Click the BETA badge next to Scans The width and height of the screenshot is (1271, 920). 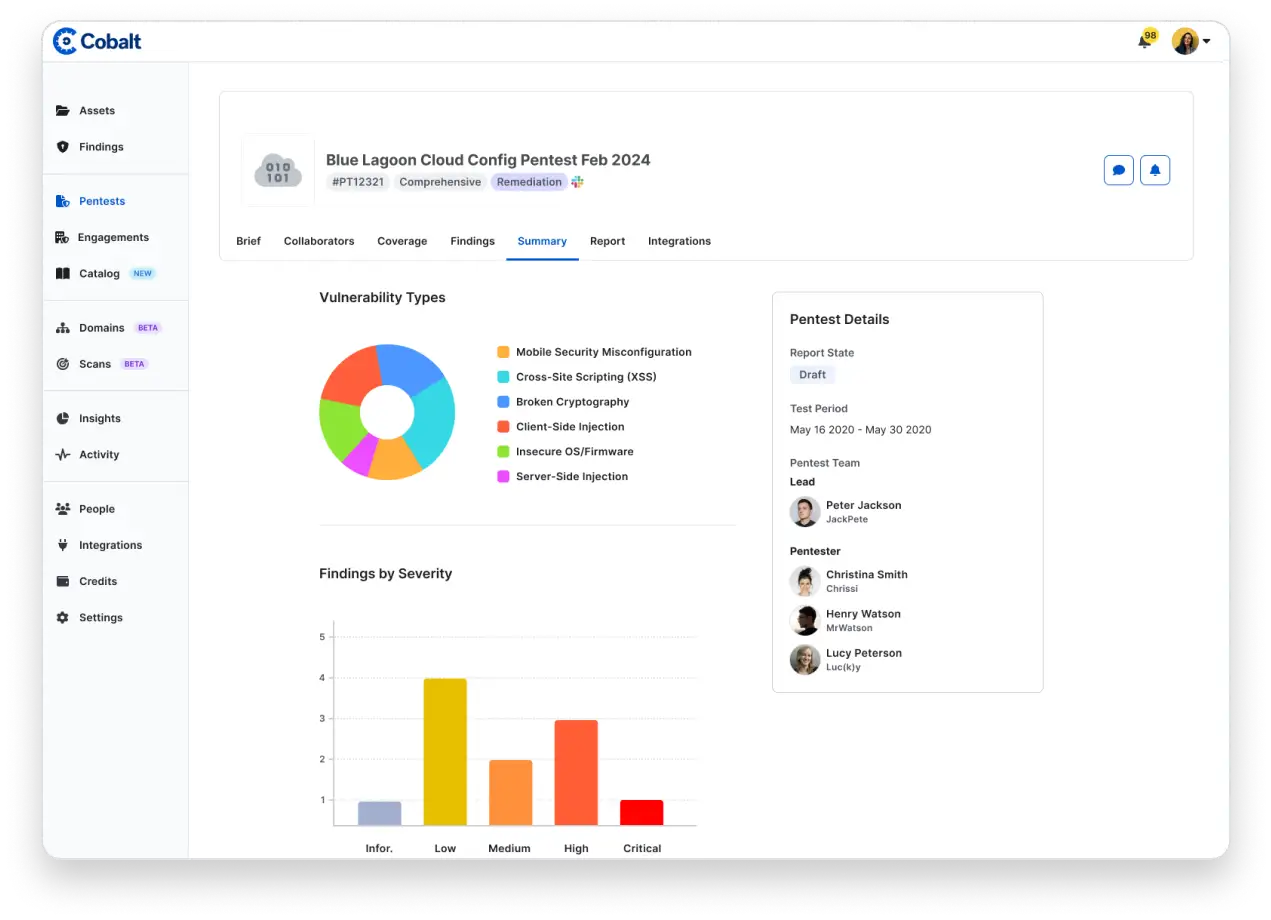pos(134,364)
